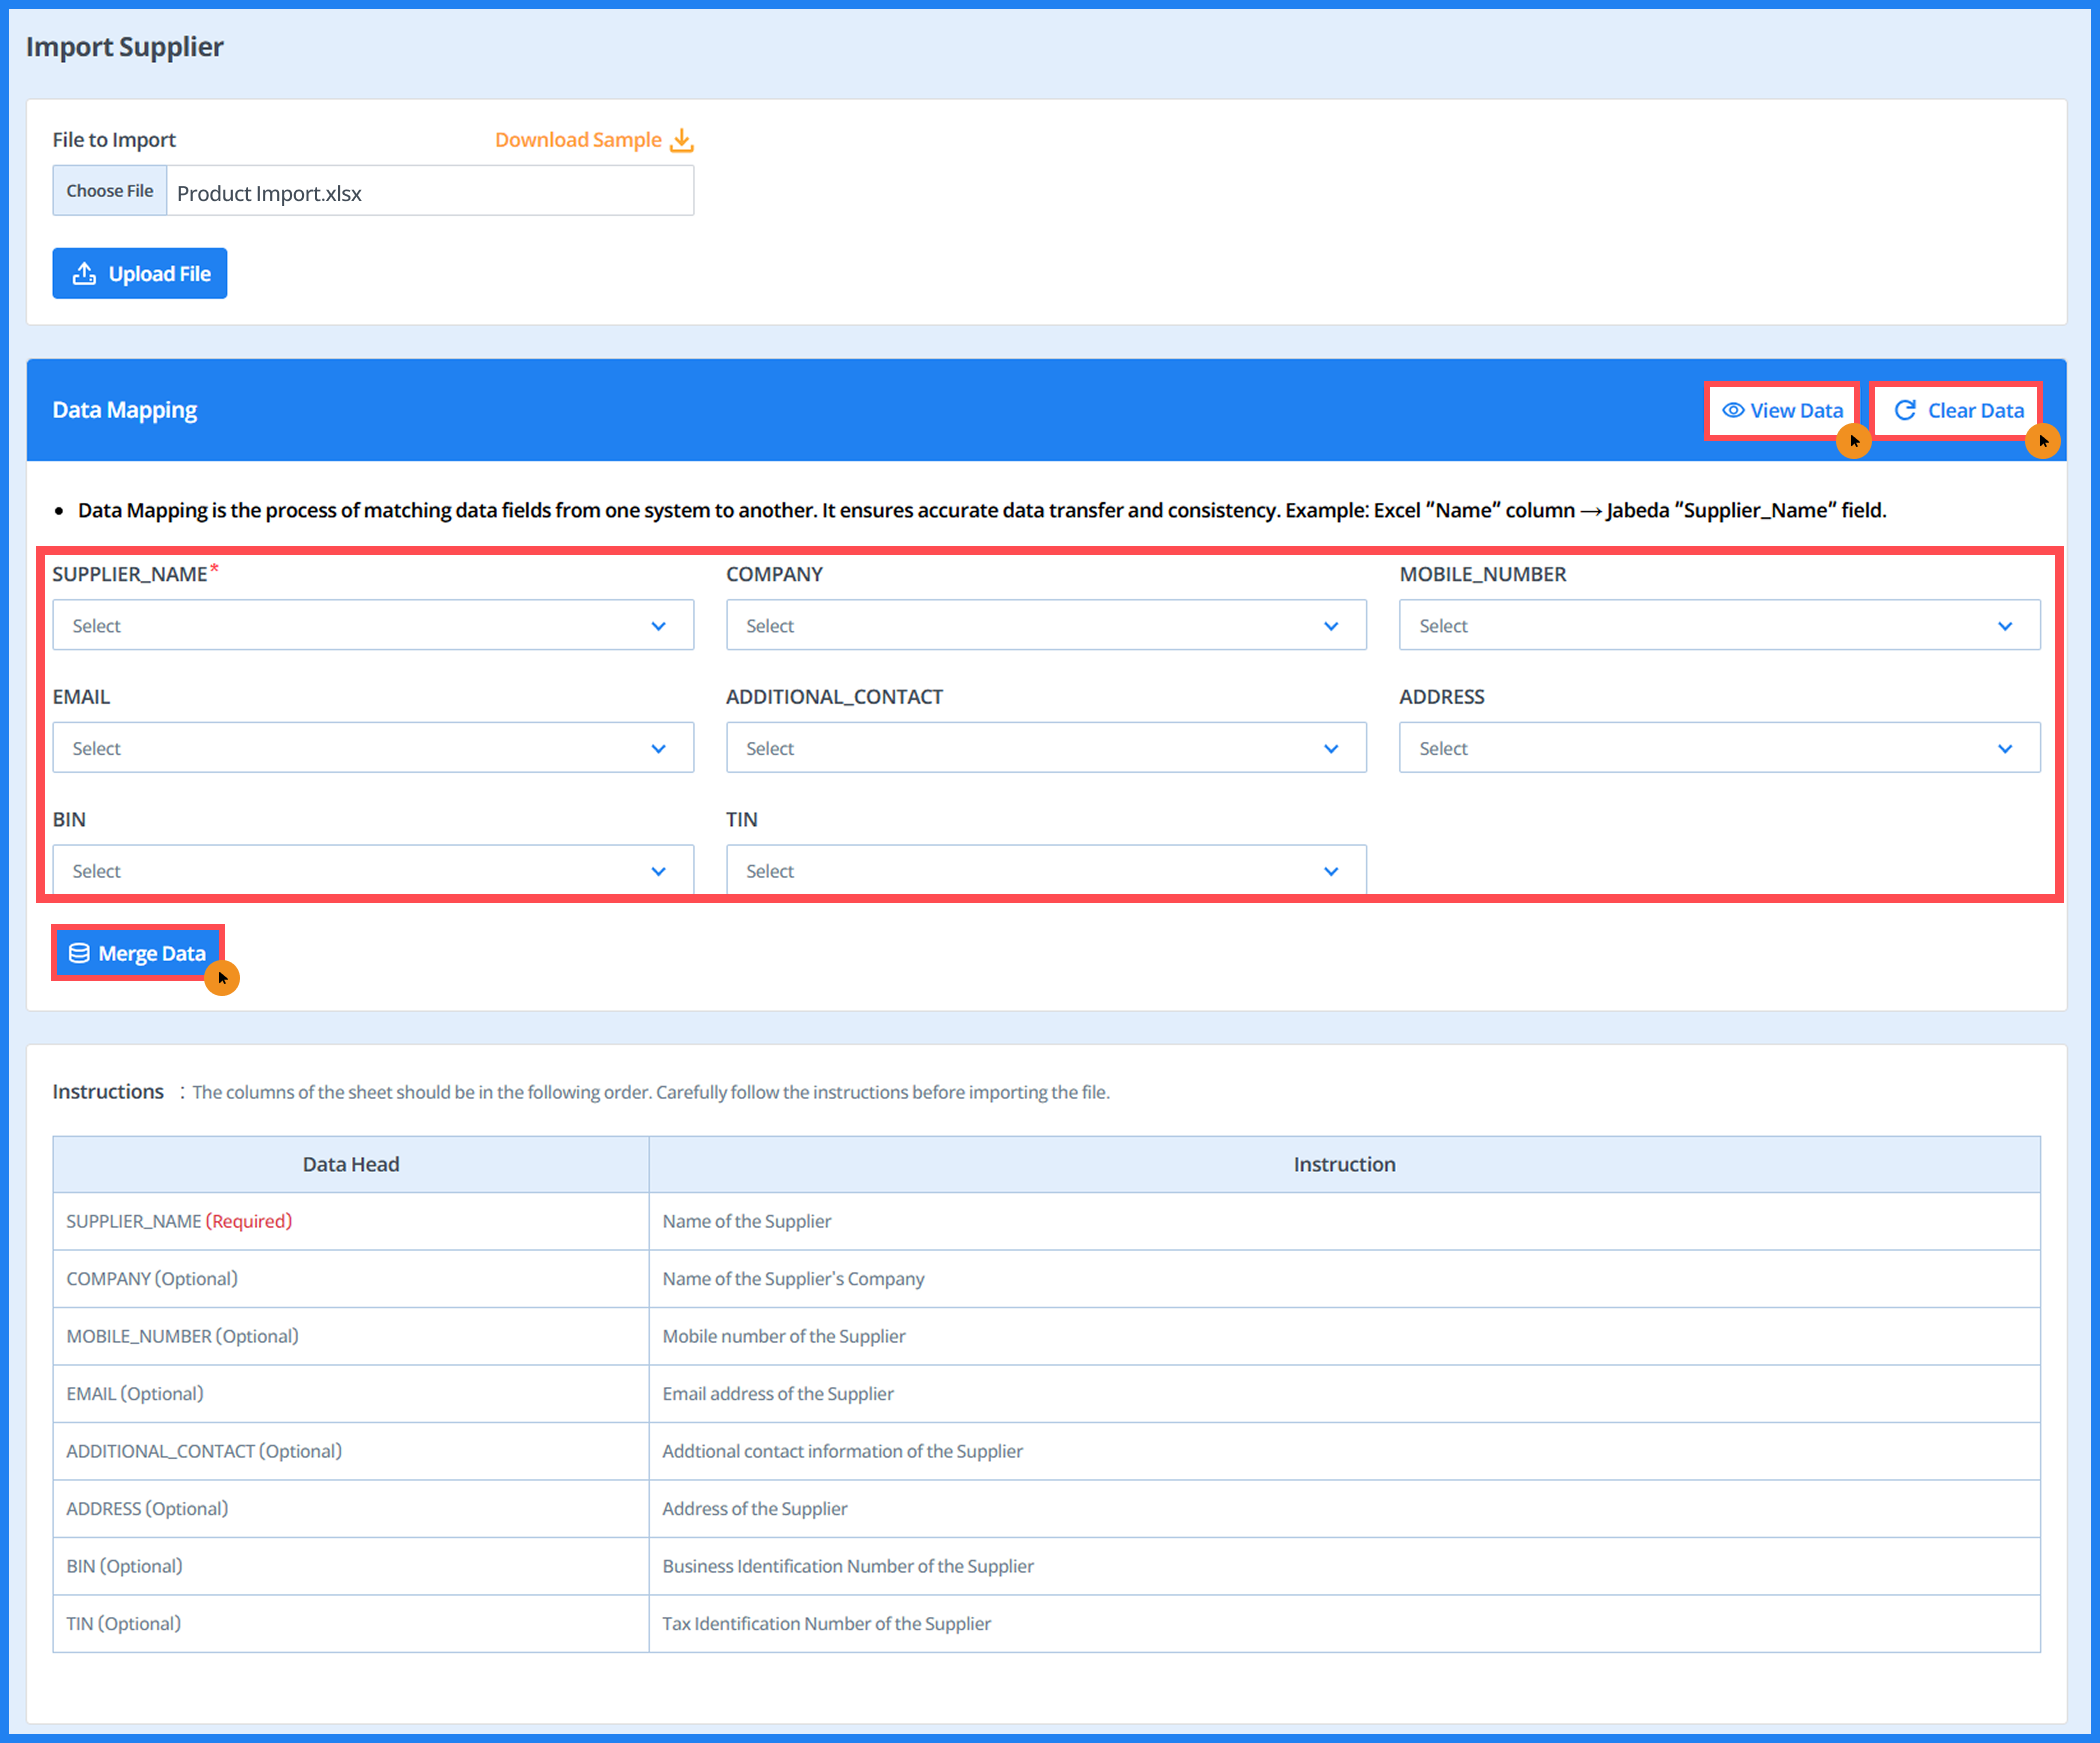This screenshot has width=2100, height=1743.
Task: Click the database icon in Merge Data
Action: coord(79,954)
